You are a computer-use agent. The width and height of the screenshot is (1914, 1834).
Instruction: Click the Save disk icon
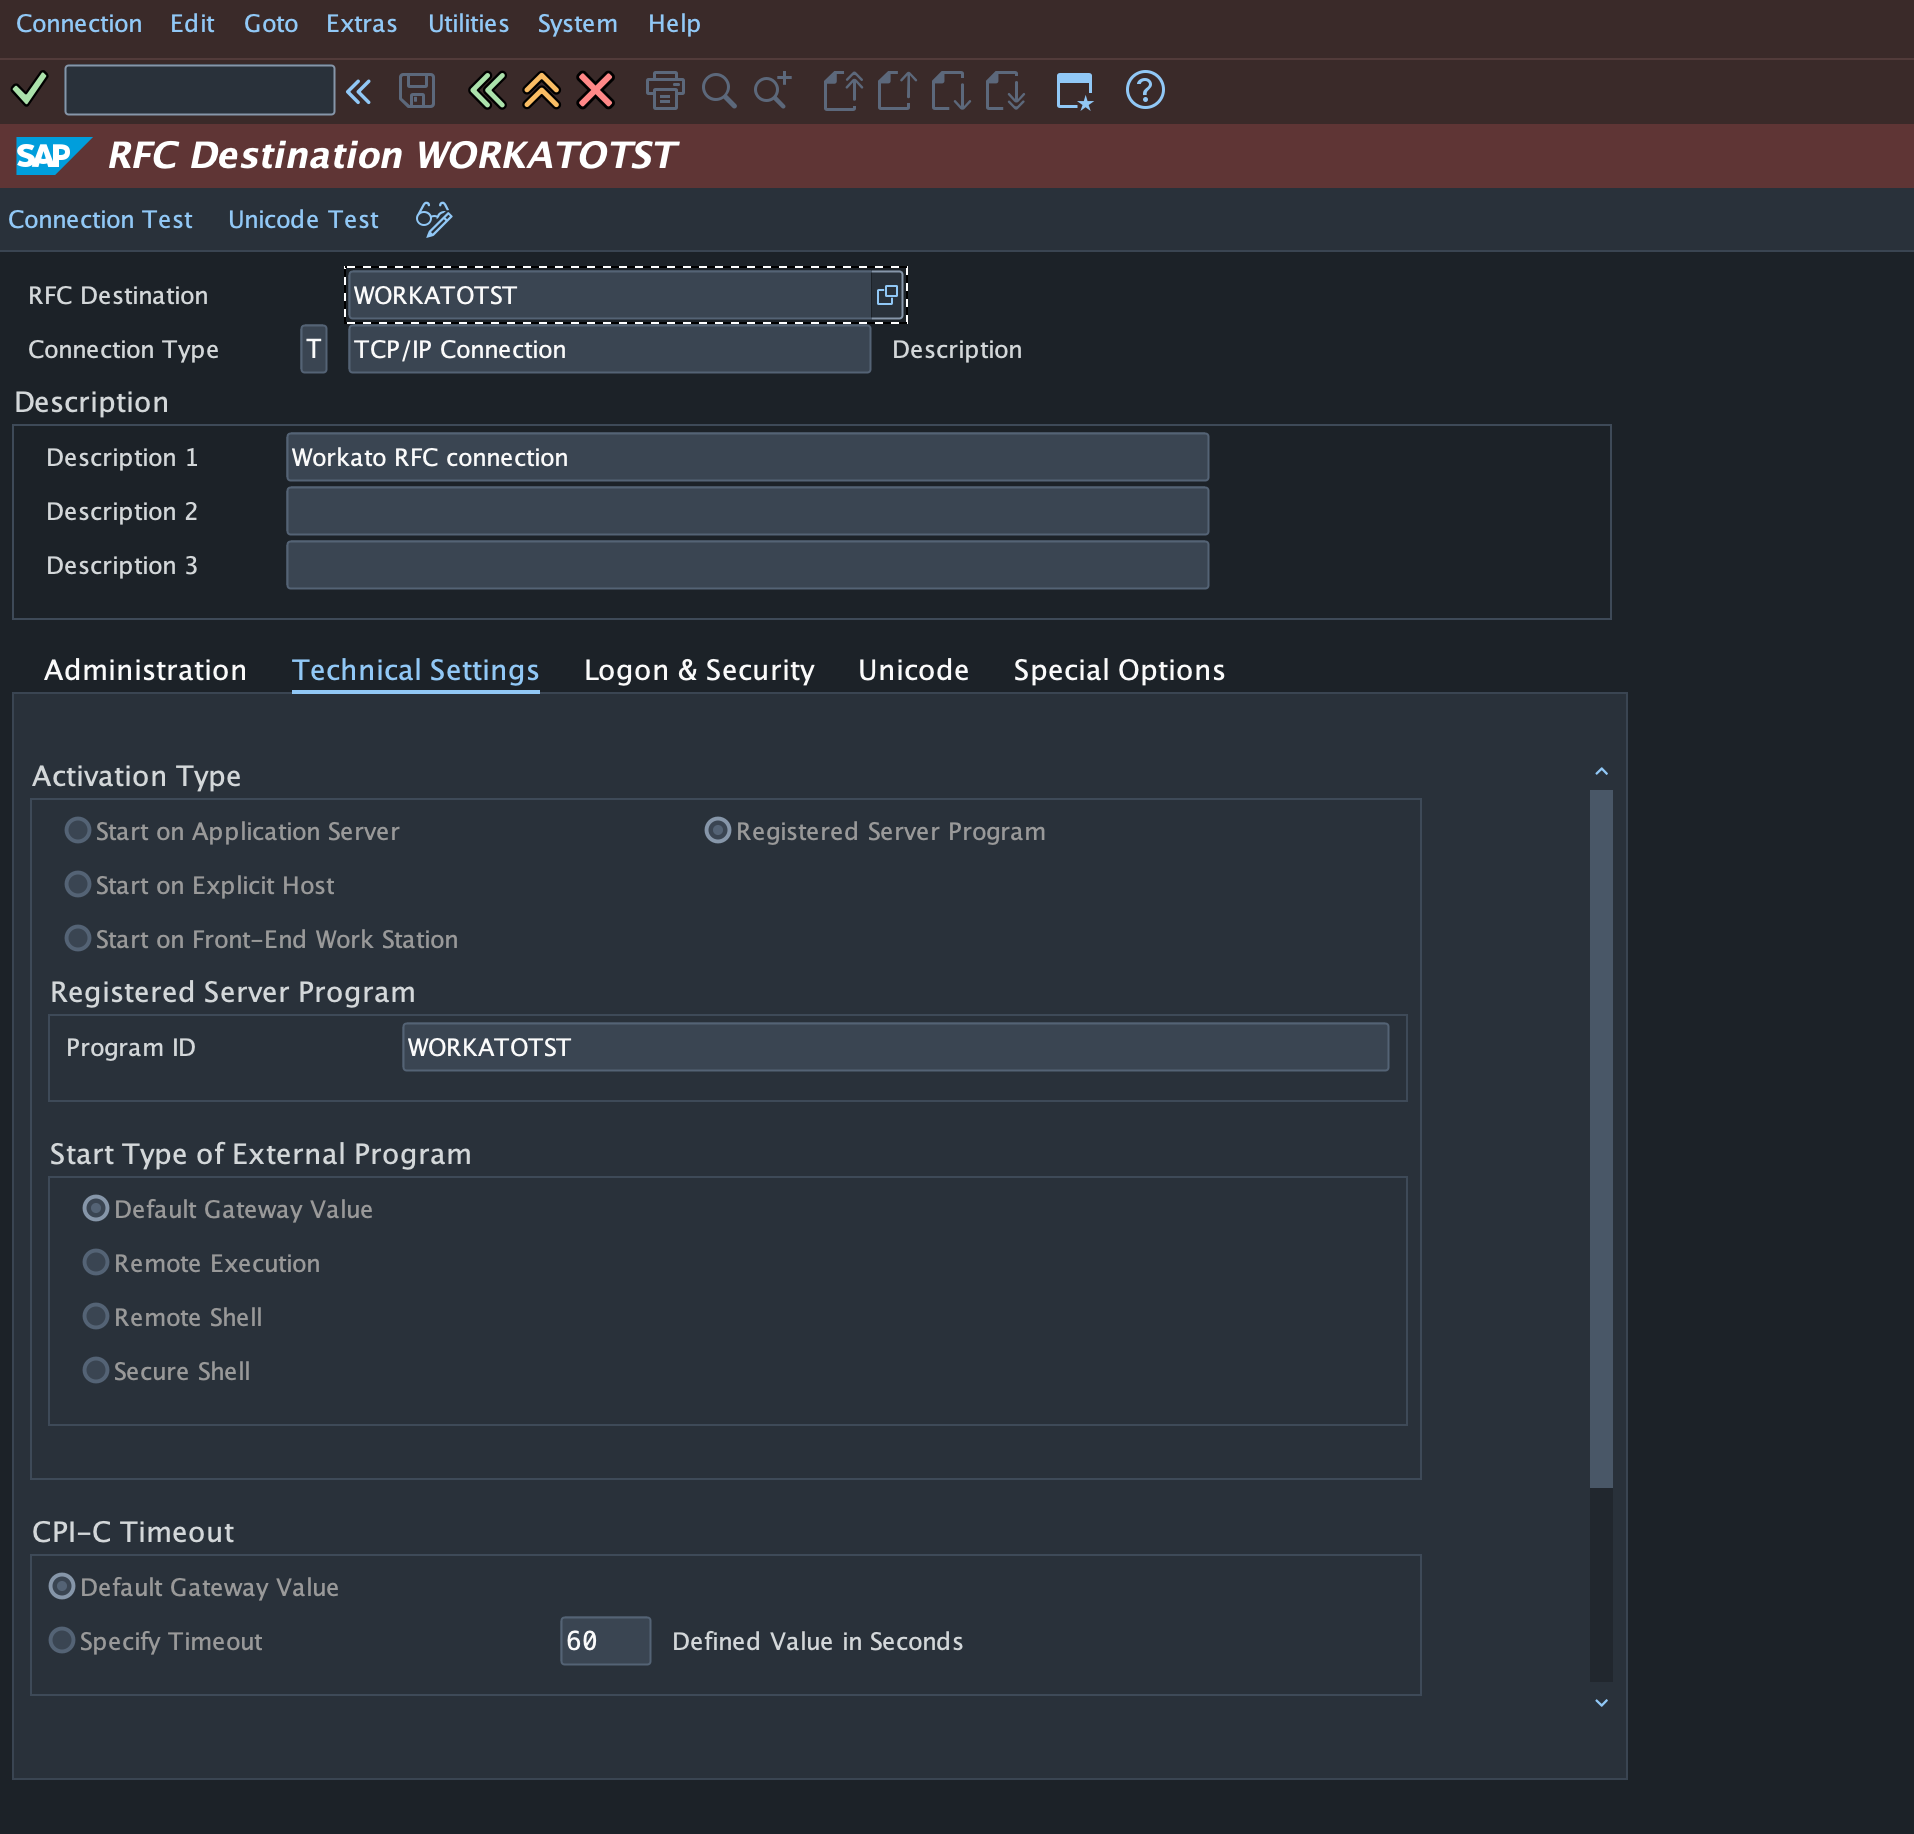(417, 91)
